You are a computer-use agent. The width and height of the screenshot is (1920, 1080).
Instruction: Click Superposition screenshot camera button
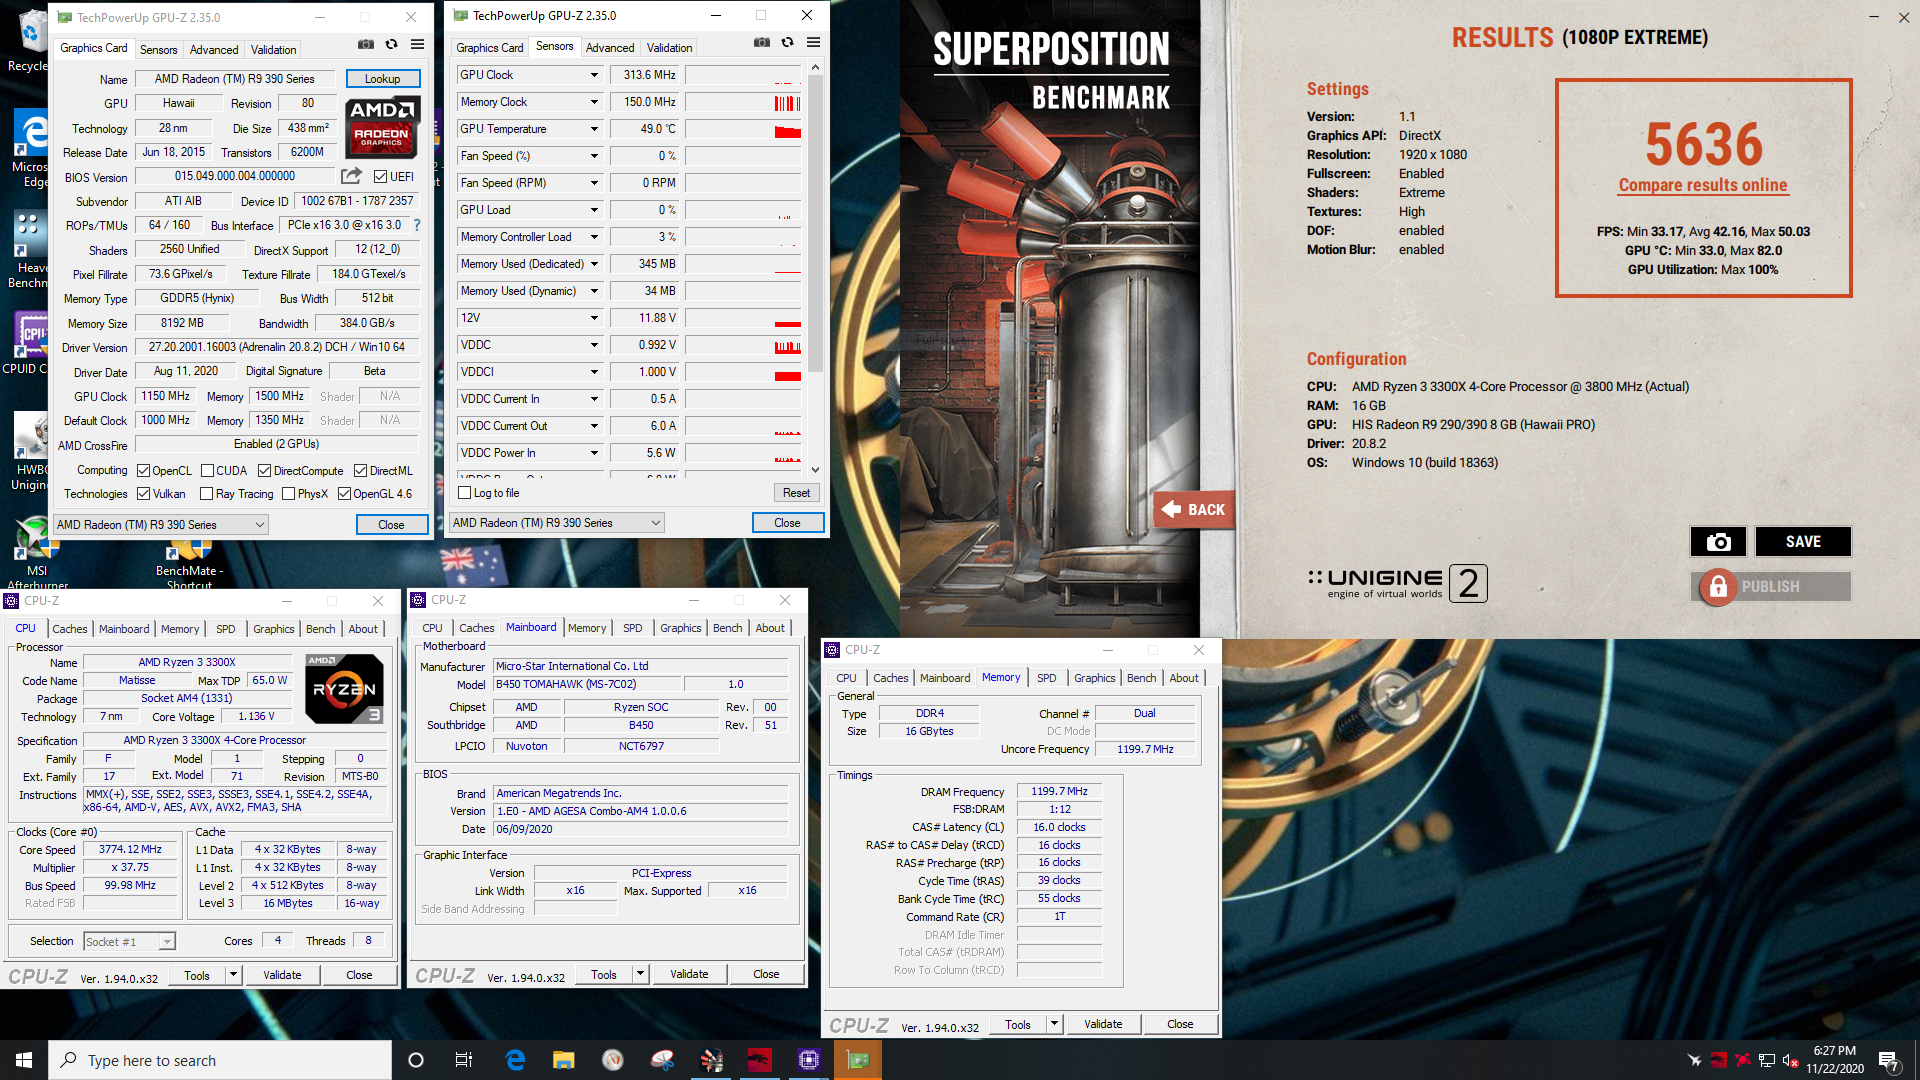click(1718, 541)
